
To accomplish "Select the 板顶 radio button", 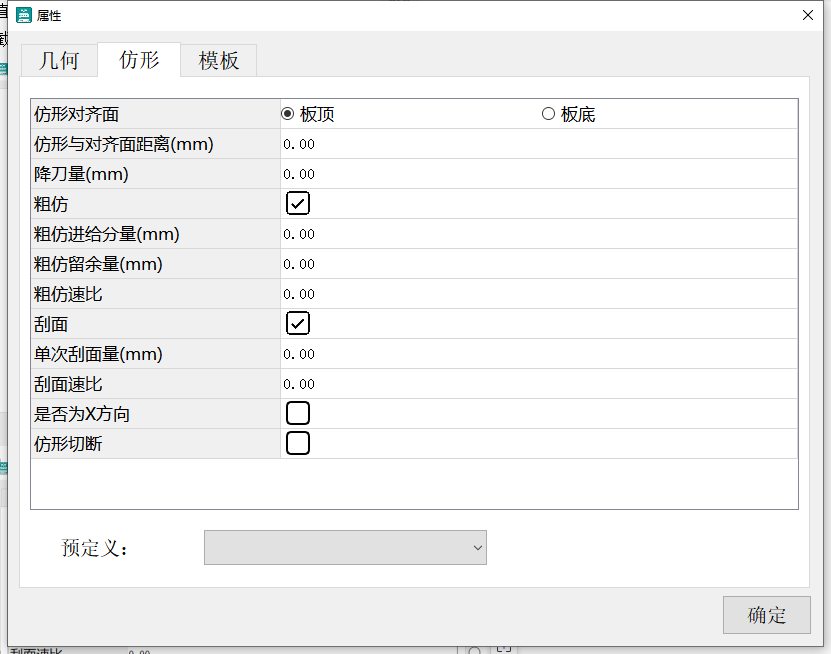I will point(287,114).
